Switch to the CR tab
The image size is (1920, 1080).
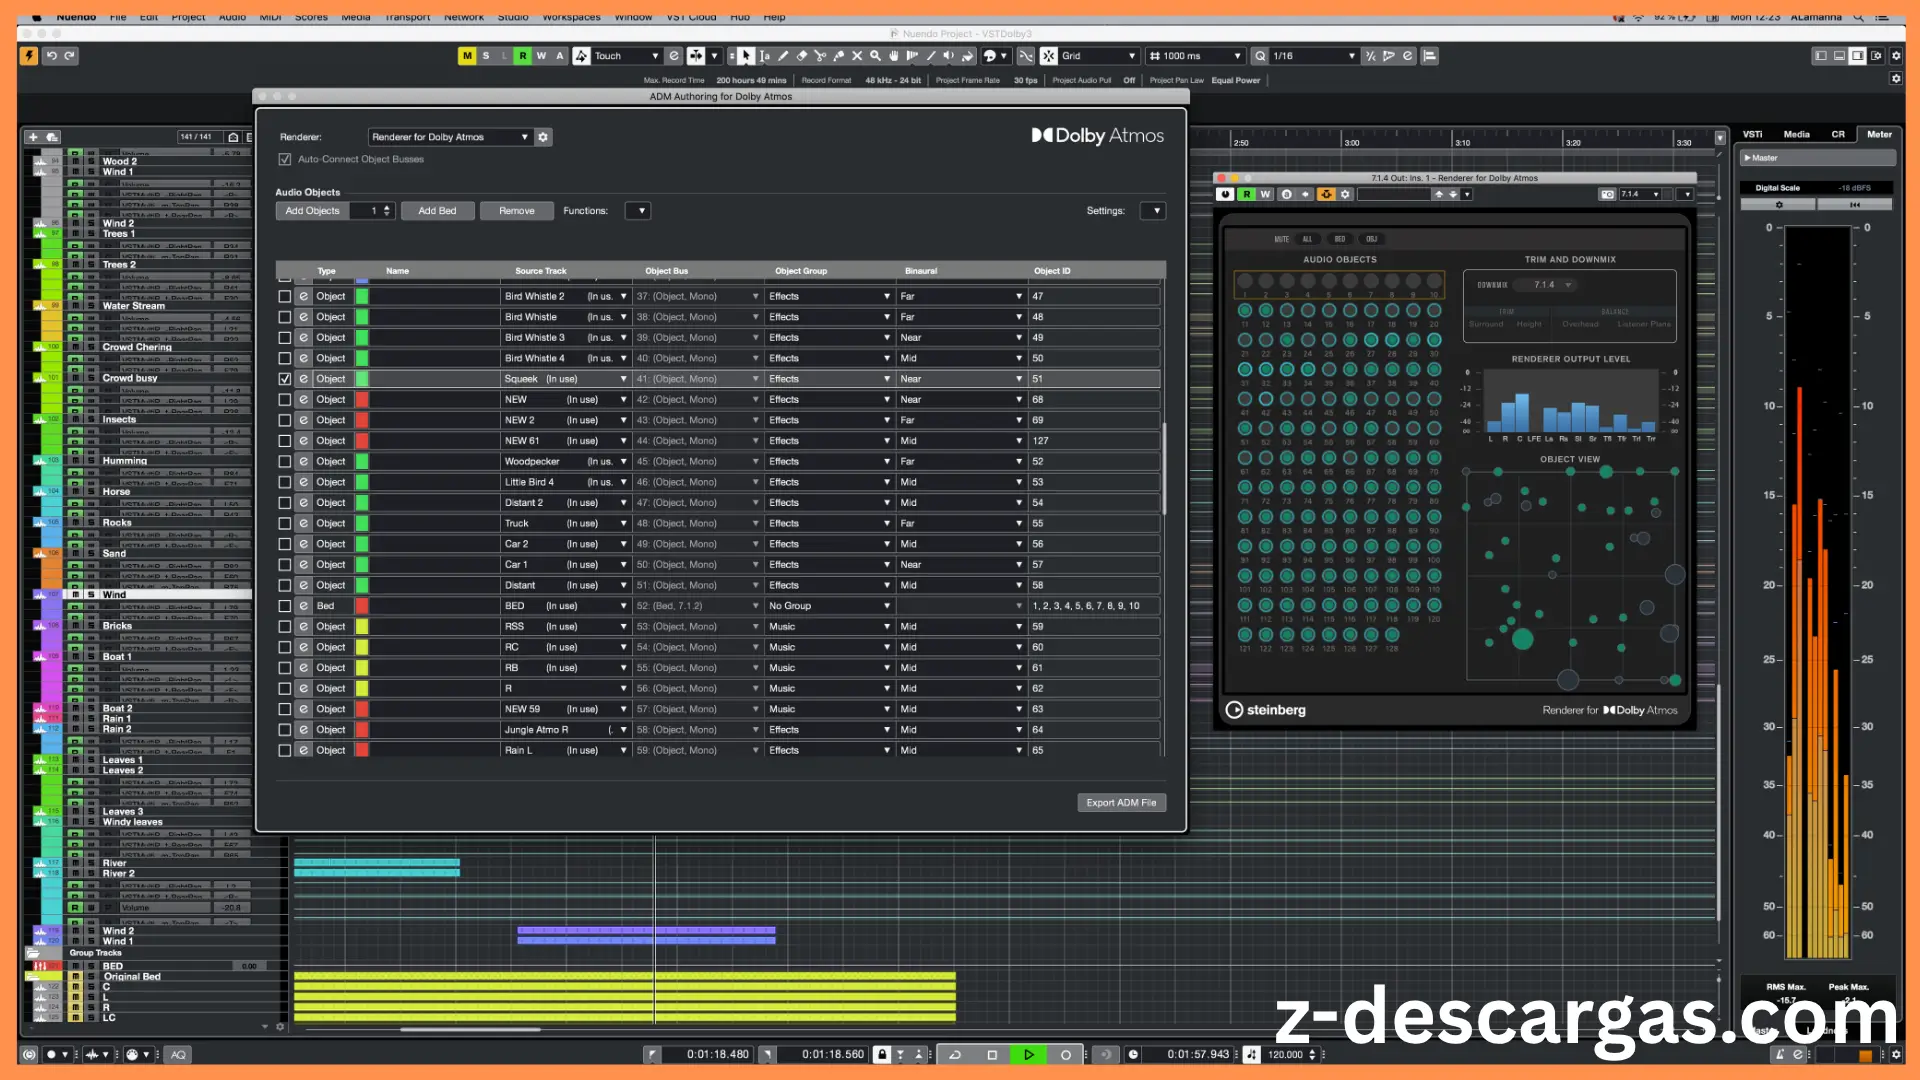[x=1838, y=134]
